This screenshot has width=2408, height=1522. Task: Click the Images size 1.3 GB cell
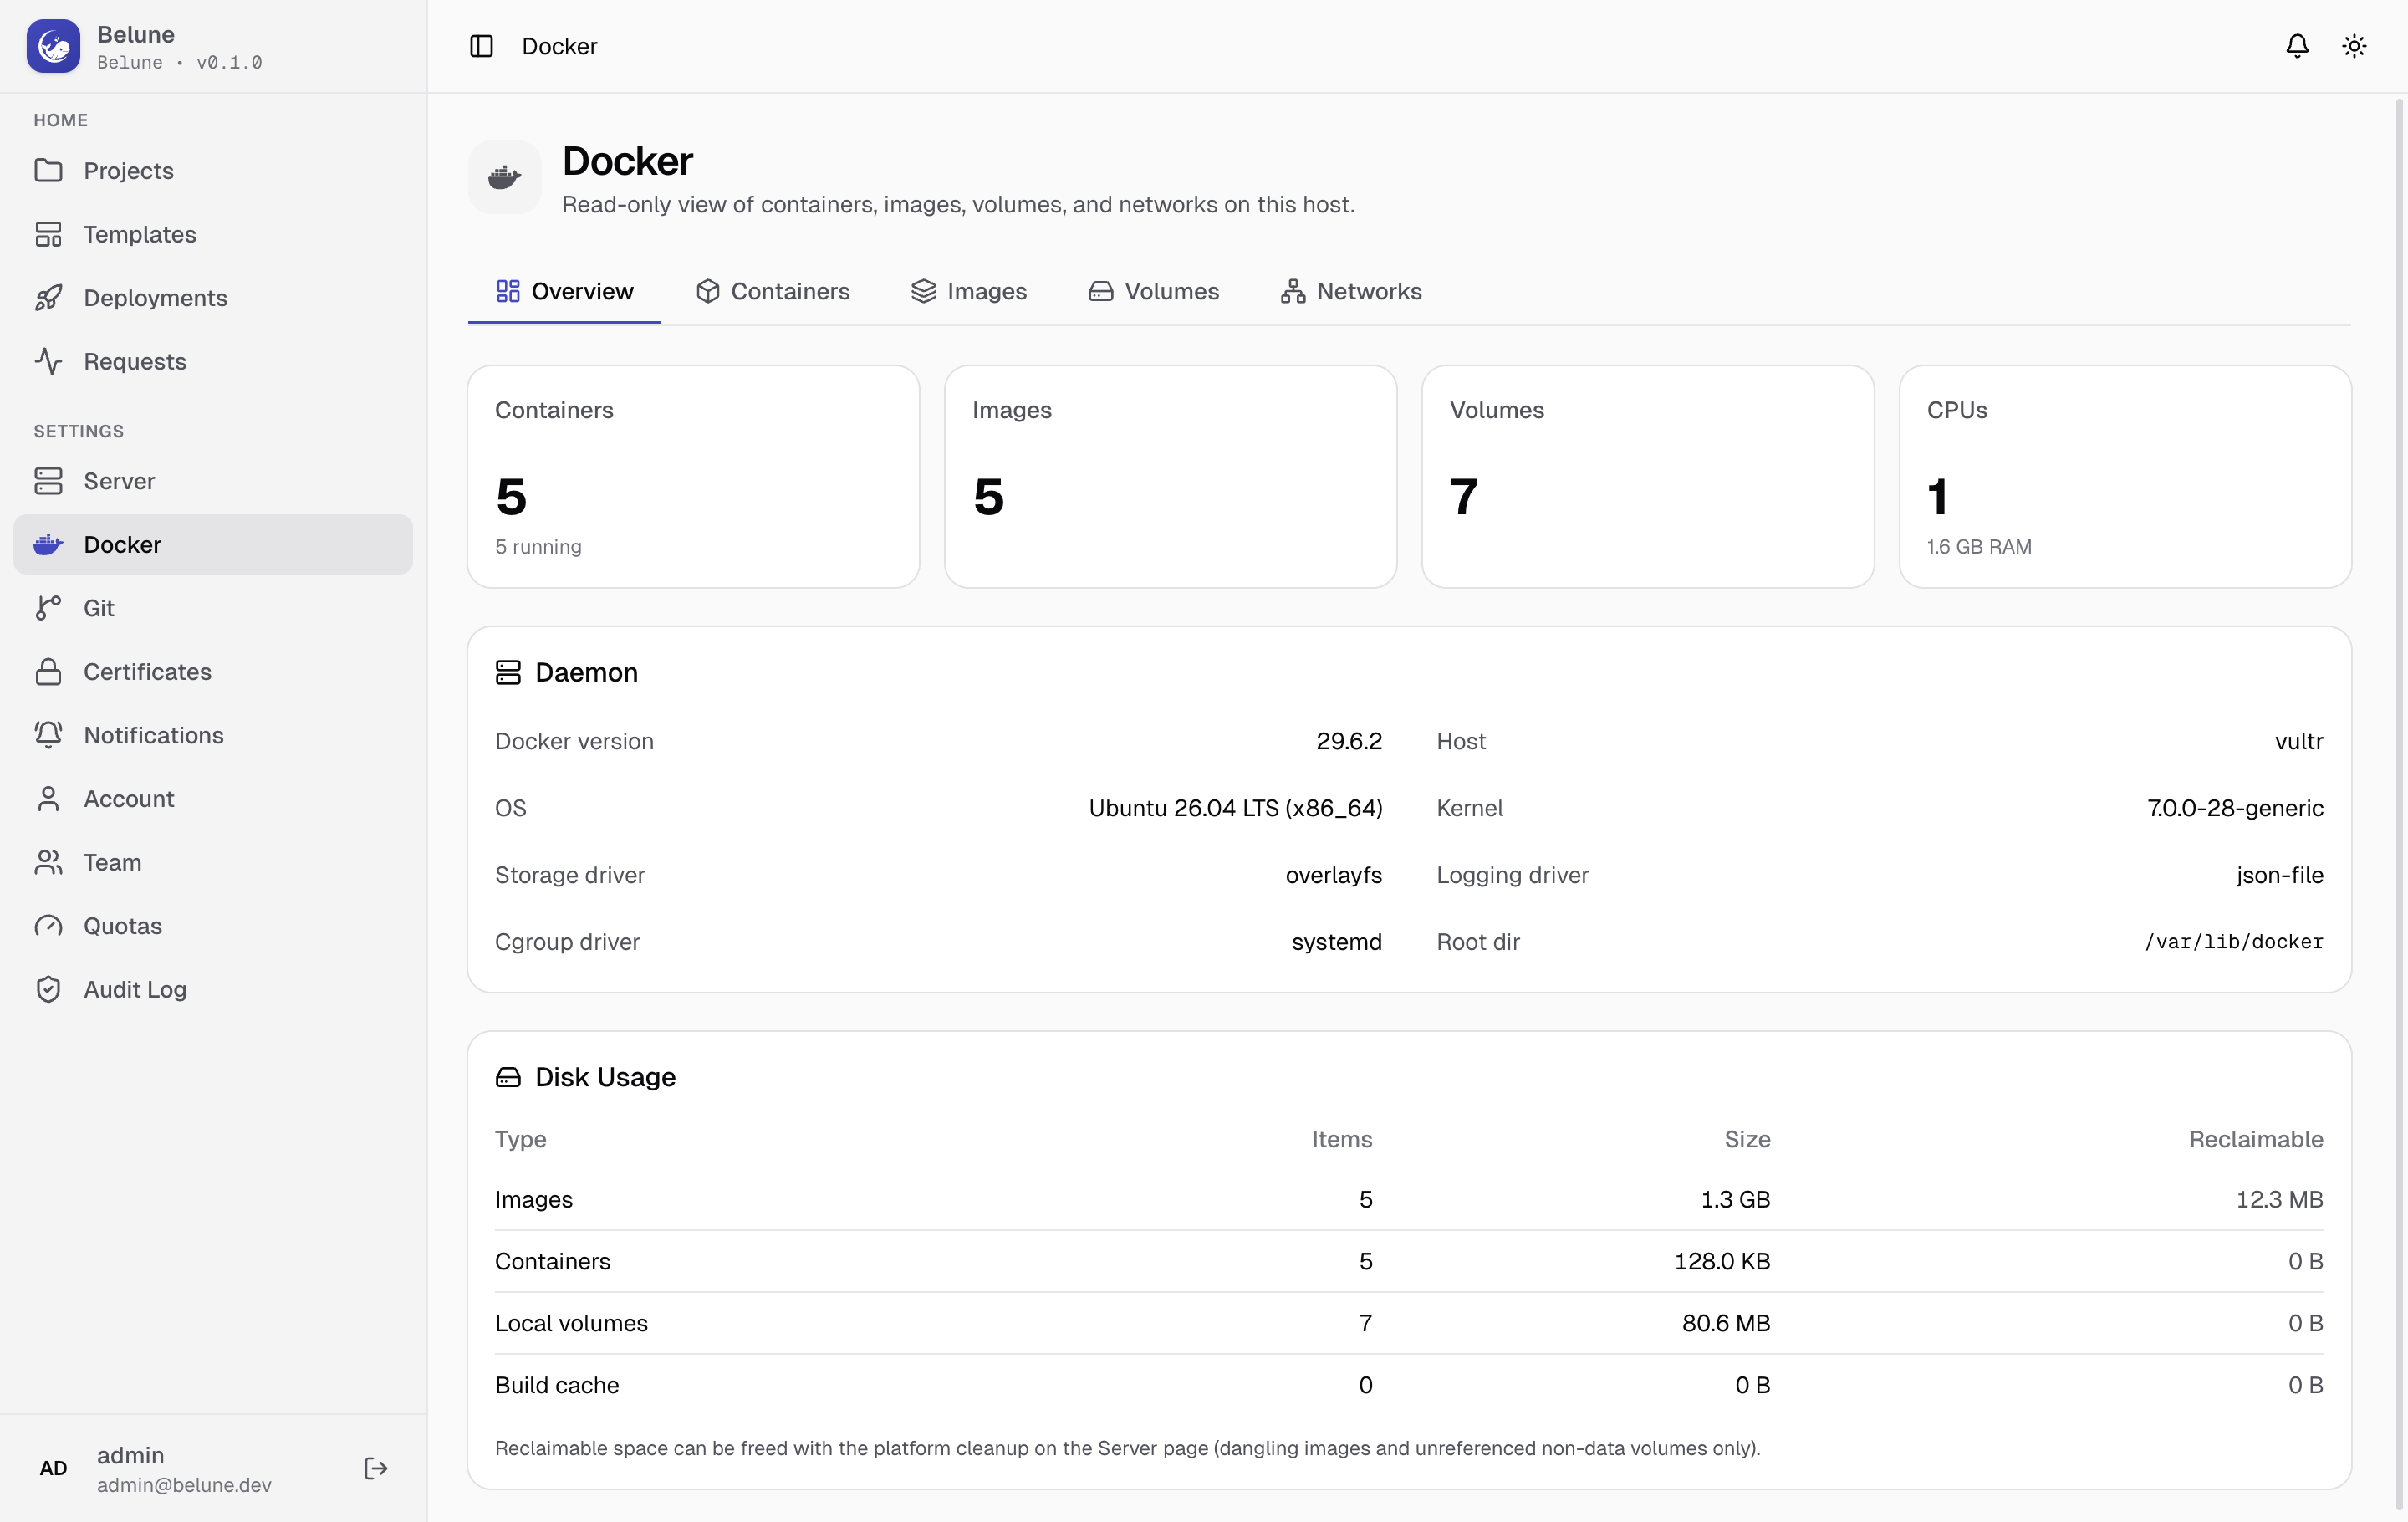1735,1199
